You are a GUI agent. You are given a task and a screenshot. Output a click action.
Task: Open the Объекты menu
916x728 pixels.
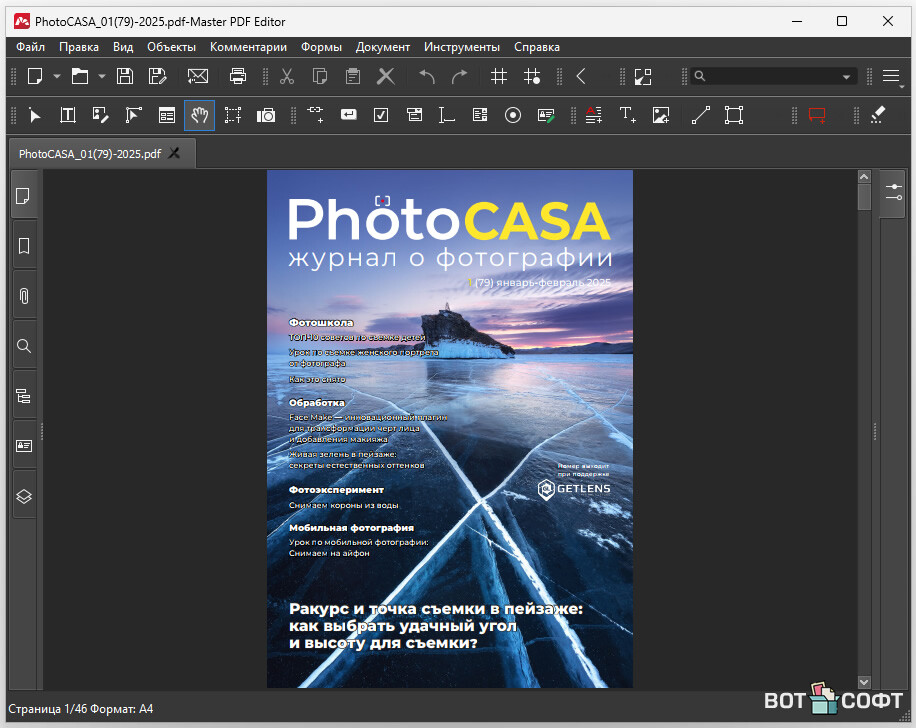click(171, 47)
